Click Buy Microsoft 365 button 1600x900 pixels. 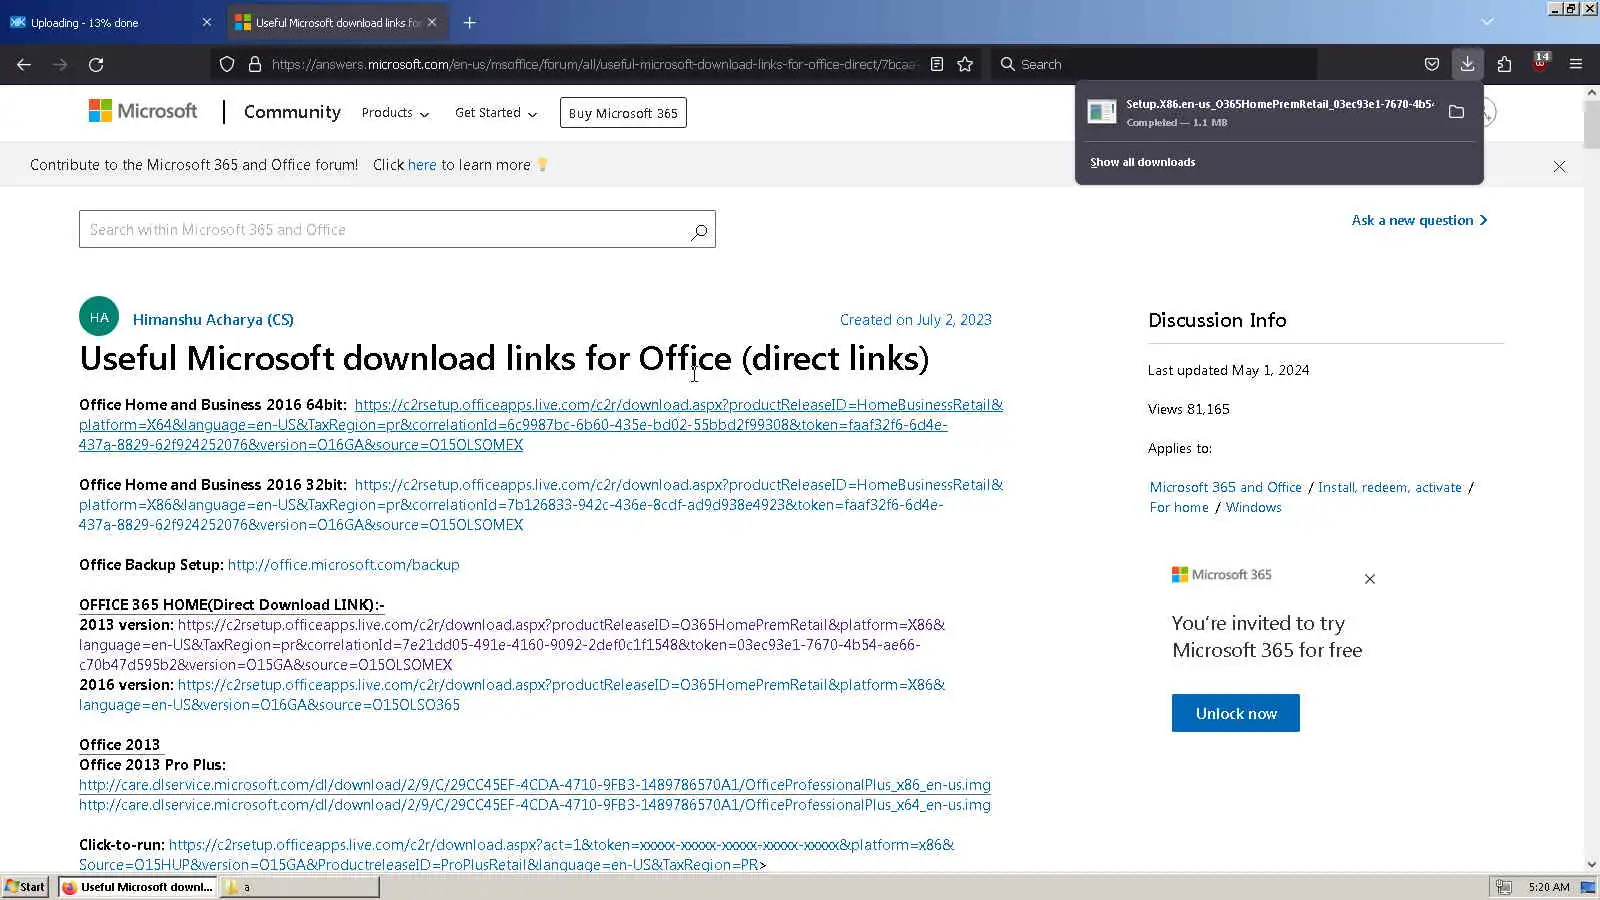[623, 113]
